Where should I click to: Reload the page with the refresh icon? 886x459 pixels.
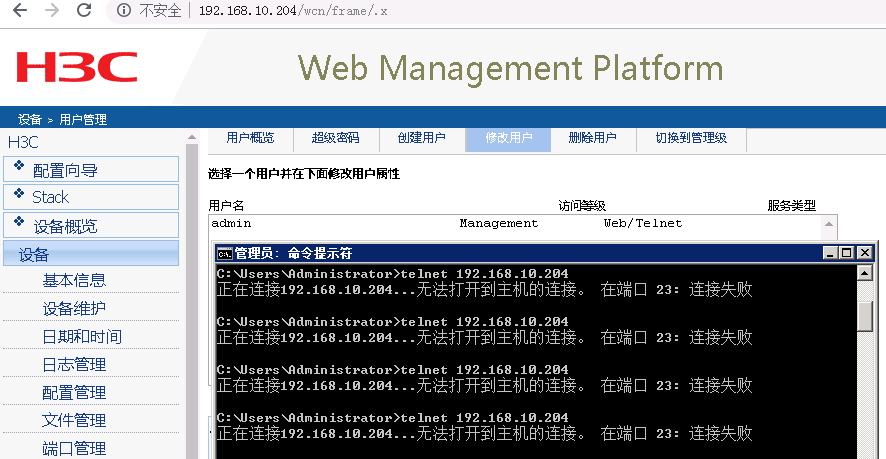84,10
